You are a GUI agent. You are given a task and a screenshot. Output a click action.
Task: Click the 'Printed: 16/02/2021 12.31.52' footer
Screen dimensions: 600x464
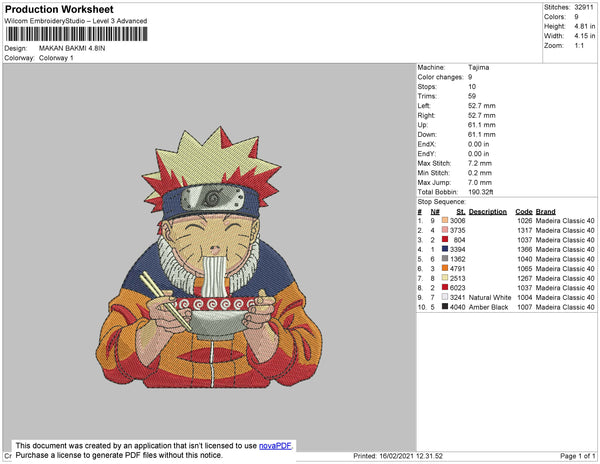(398, 456)
